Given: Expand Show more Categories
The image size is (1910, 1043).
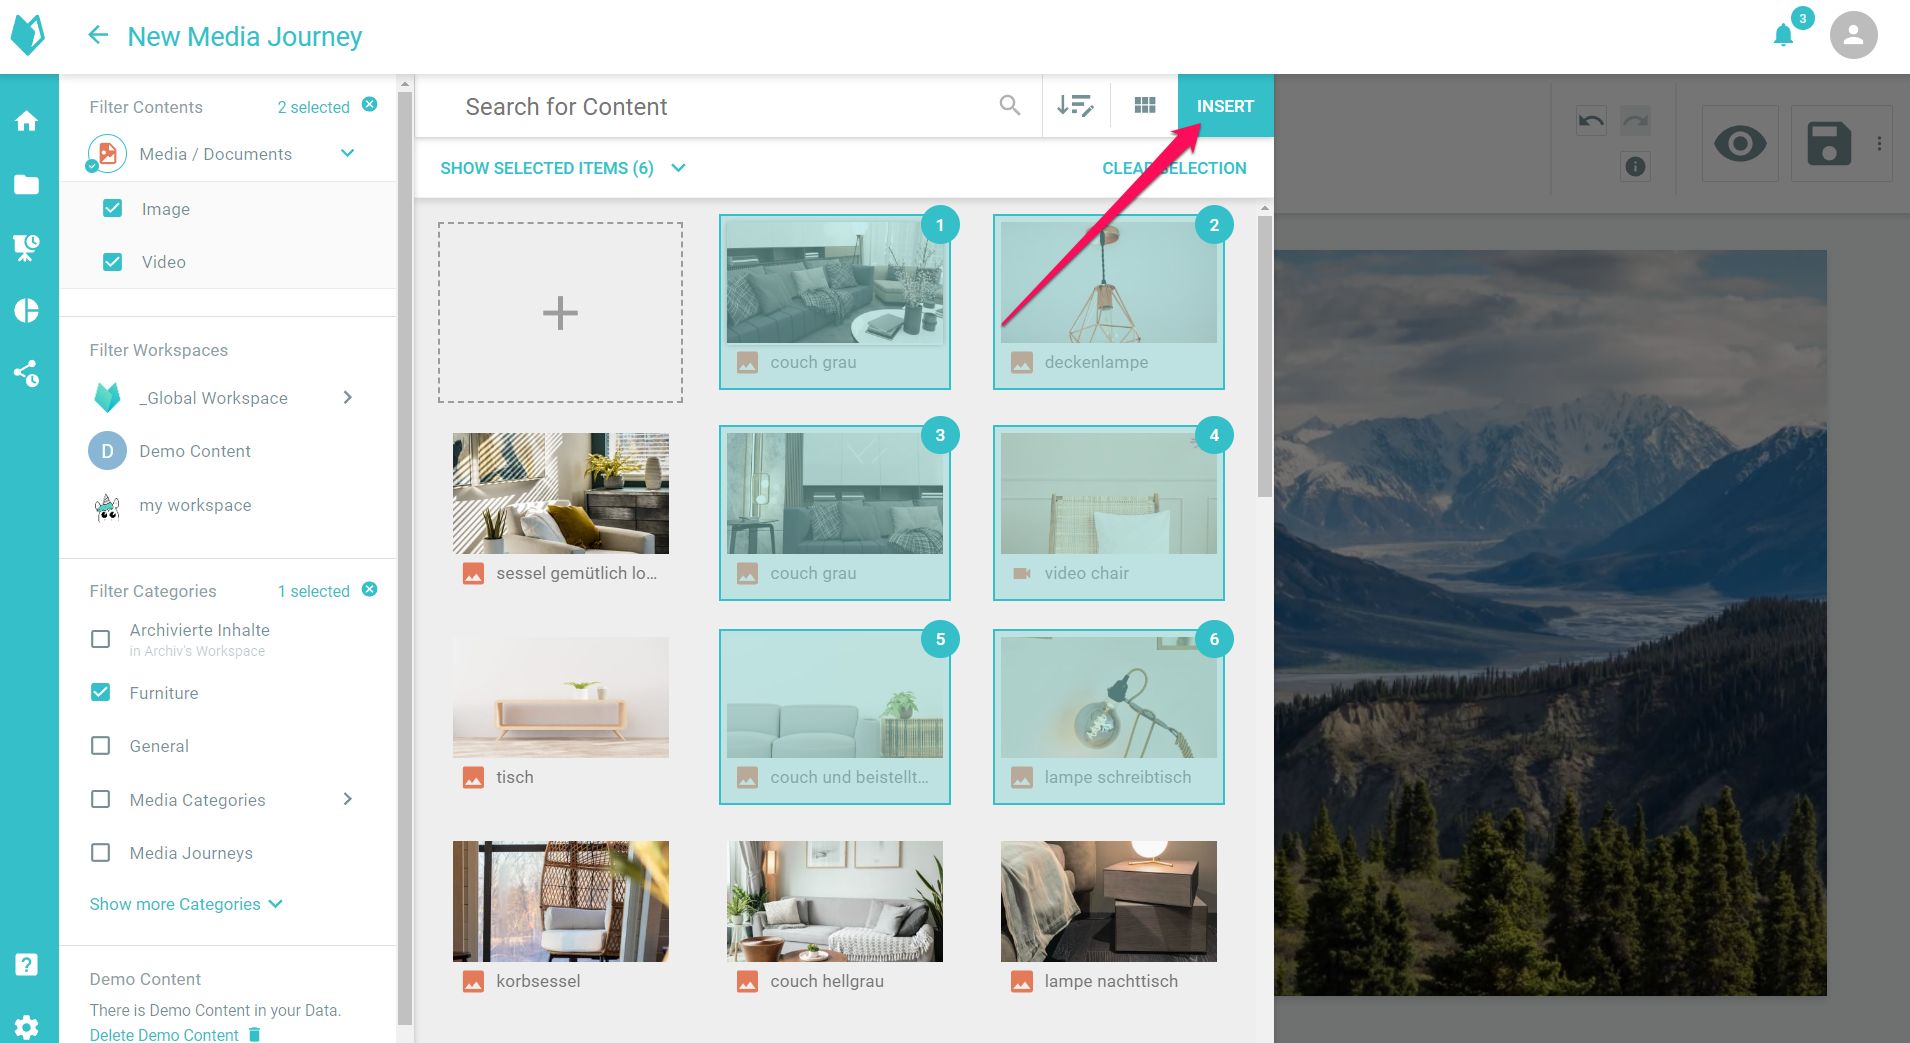Looking at the screenshot, I should [186, 904].
